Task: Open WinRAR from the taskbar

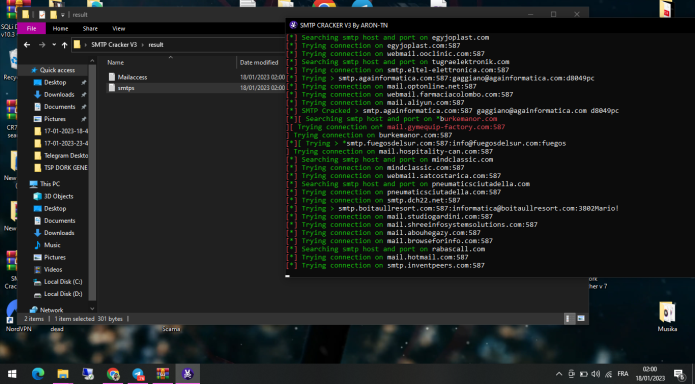Action: click(x=163, y=374)
